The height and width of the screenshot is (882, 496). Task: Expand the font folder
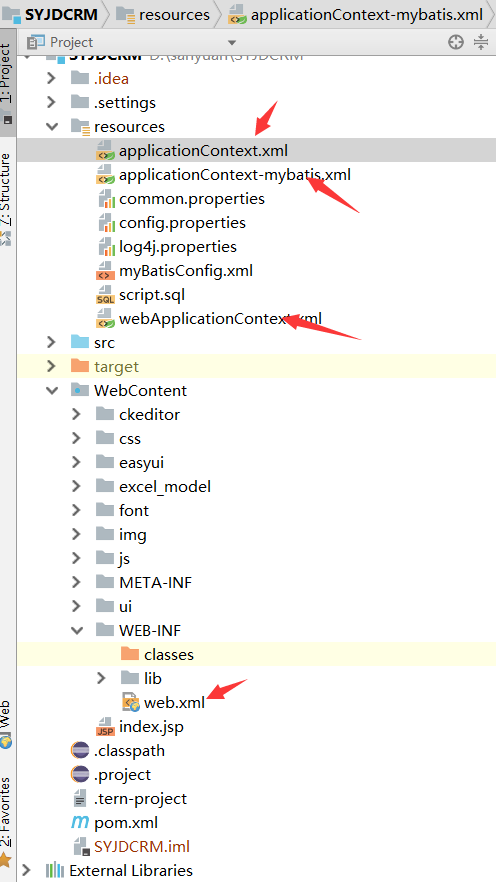coord(76,511)
